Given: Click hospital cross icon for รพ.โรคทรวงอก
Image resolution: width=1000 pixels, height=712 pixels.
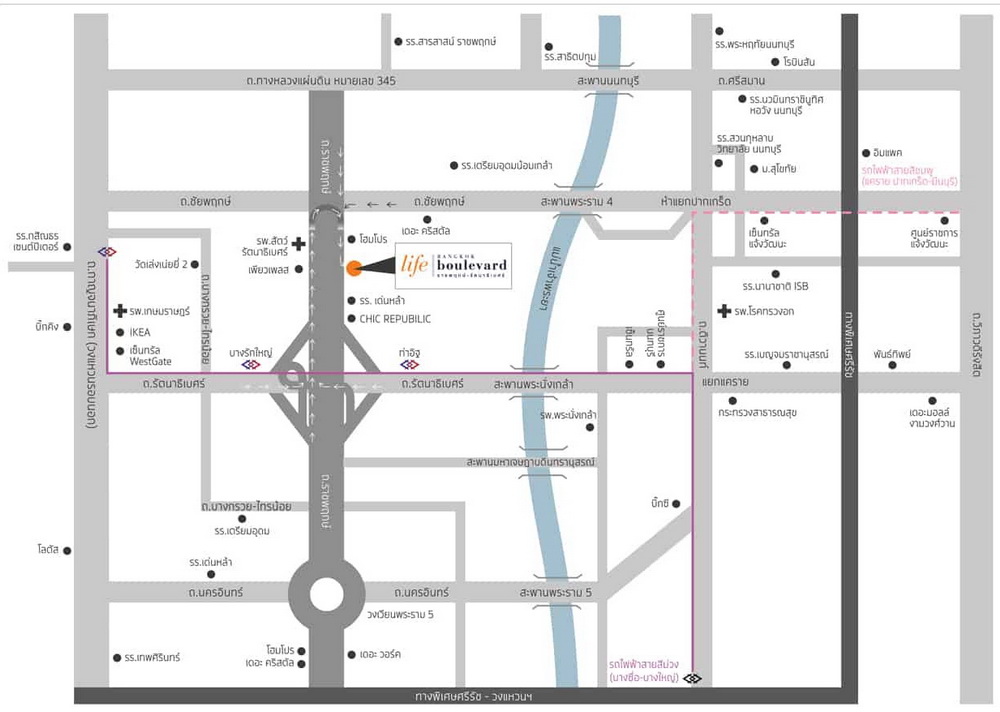Looking at the screenshot, I should click(724, 311).
